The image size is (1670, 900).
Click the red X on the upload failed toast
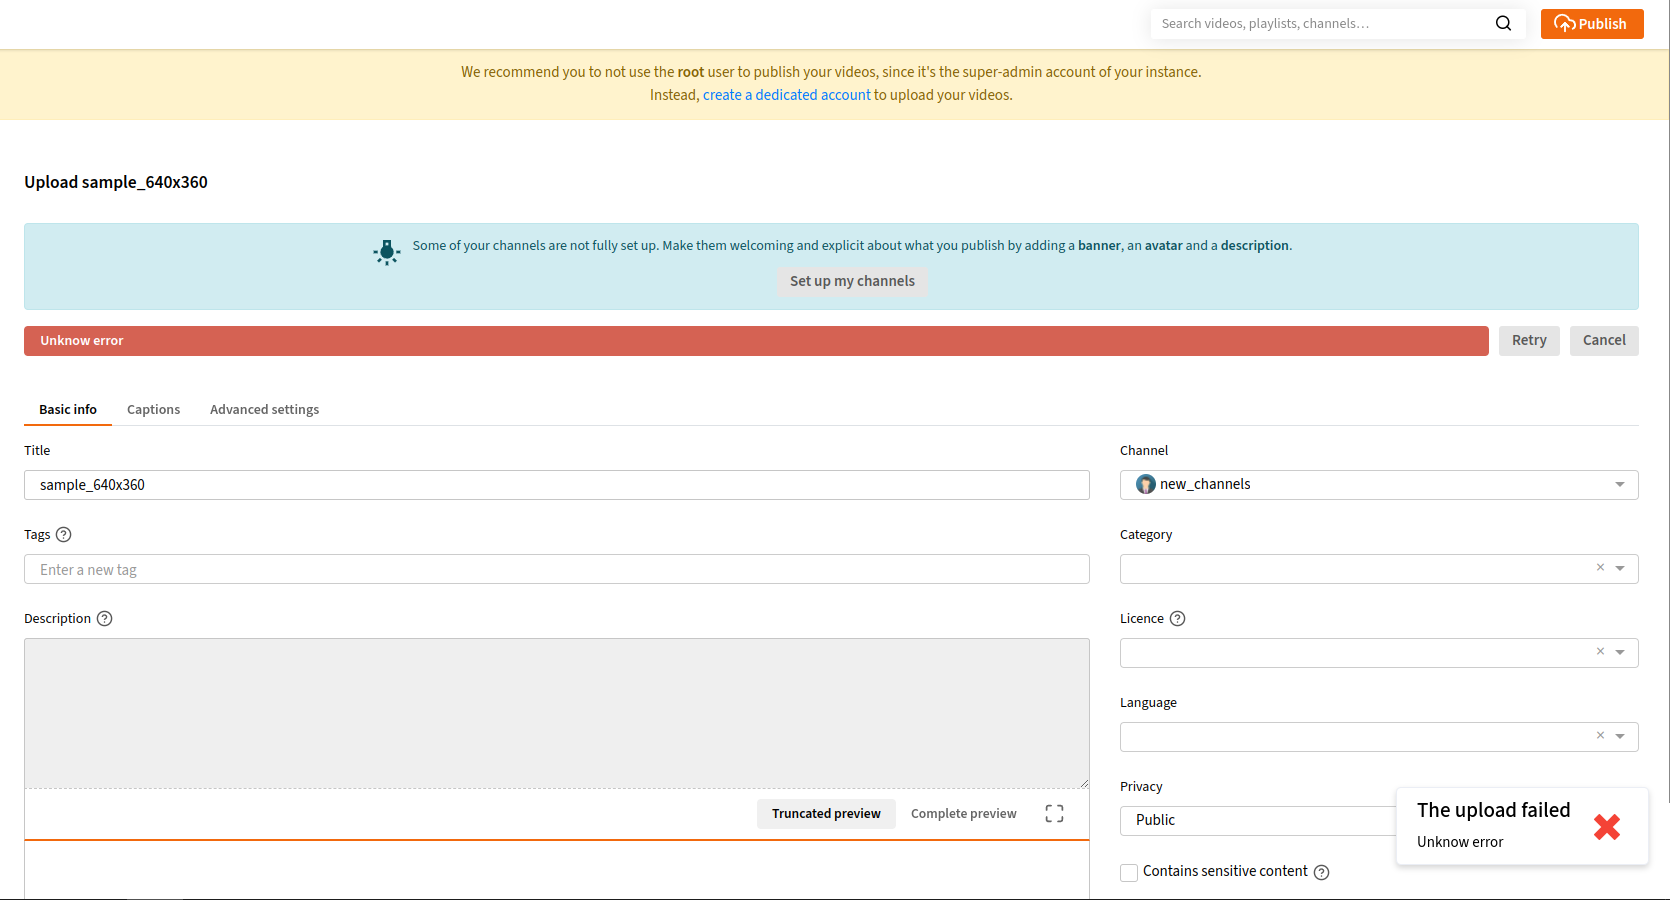pyautogui.click(x=1606, y=827)
